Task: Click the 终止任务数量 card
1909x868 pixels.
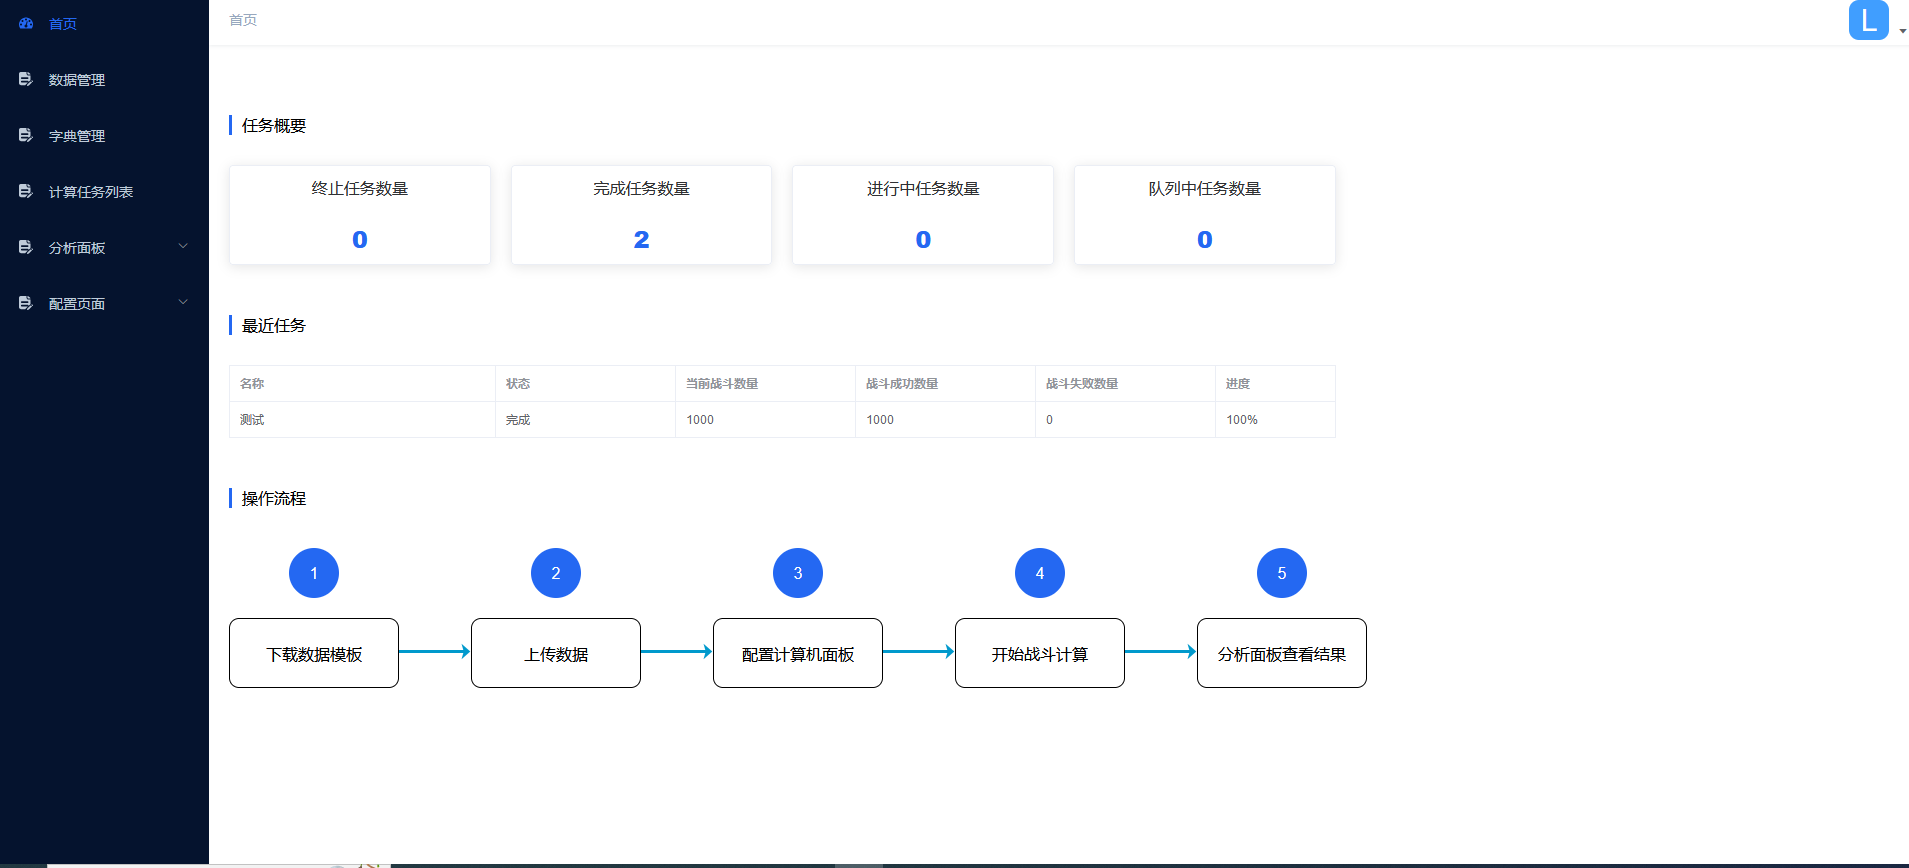Action: click(360, 215)
